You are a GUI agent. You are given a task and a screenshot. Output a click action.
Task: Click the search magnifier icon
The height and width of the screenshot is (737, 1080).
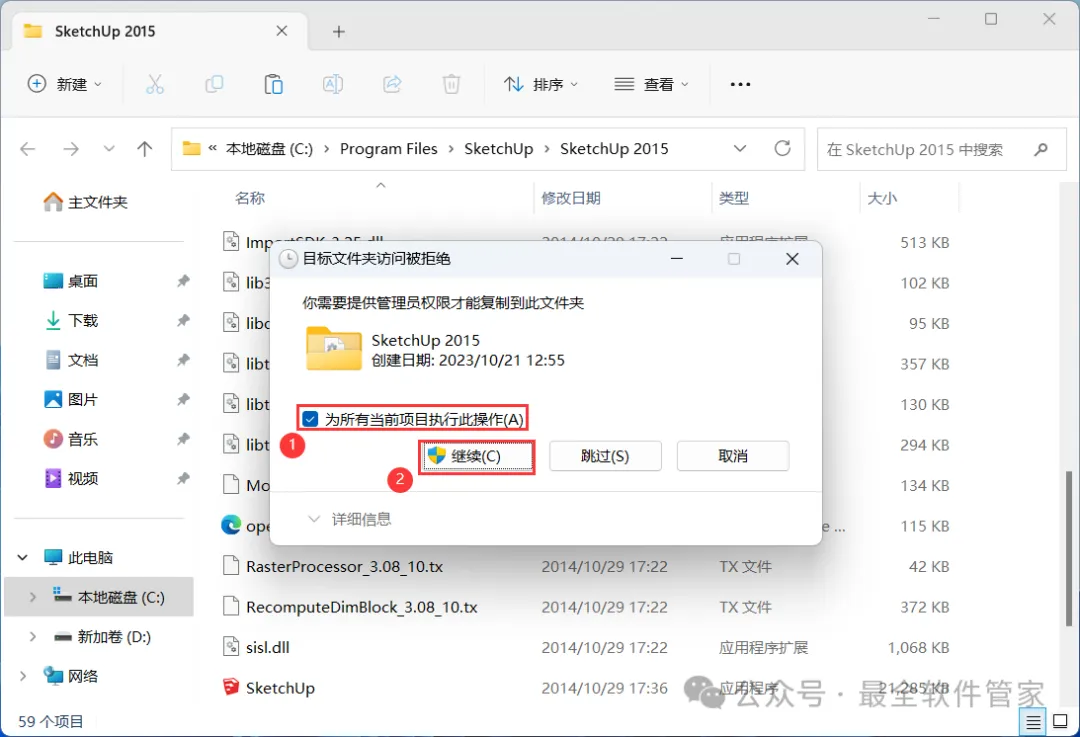(1041, 149)
